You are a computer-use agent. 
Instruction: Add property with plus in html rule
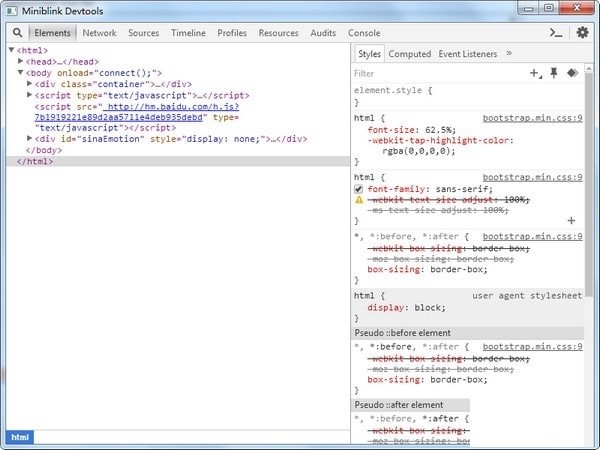tap(571, 220)
